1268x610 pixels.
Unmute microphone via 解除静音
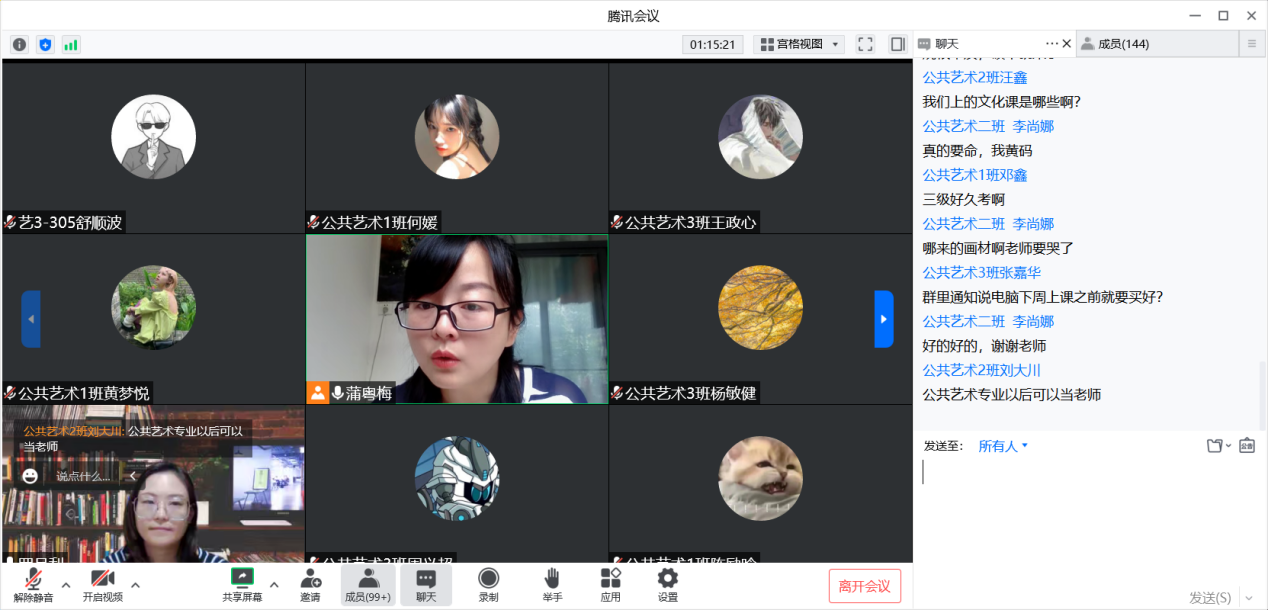[33, 585]
